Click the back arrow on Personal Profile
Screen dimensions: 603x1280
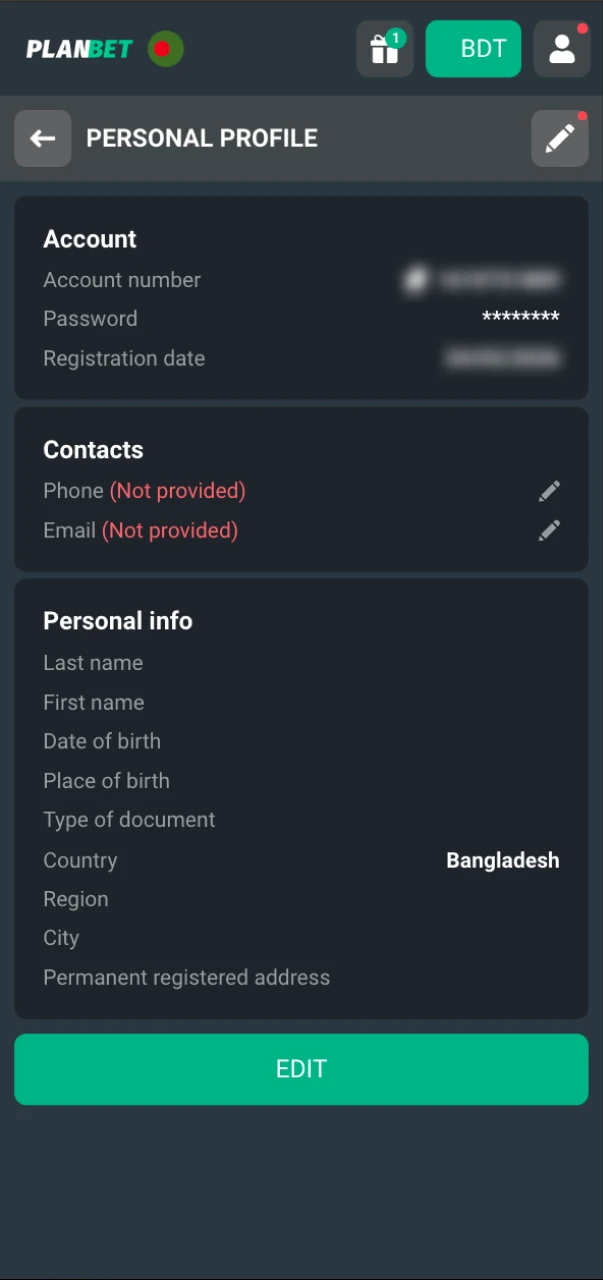pyautogui.click(x=42, y=137)
